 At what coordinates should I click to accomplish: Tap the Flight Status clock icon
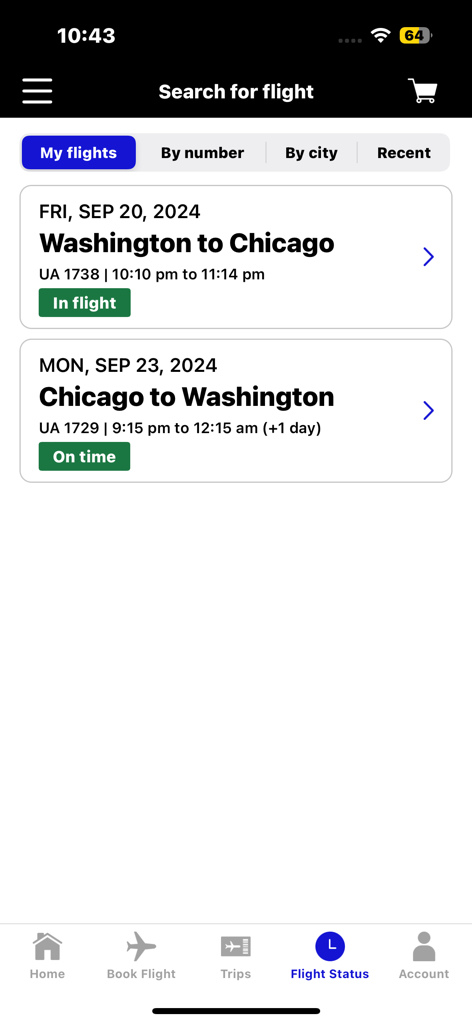(x=330, y=946)
